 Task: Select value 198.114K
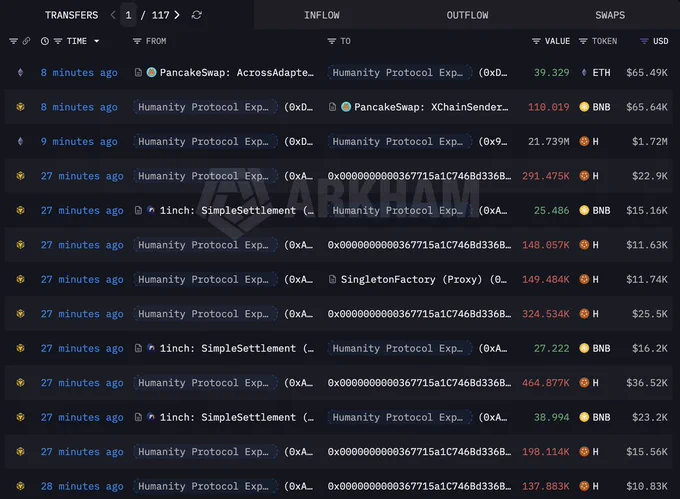pos(546,451)
